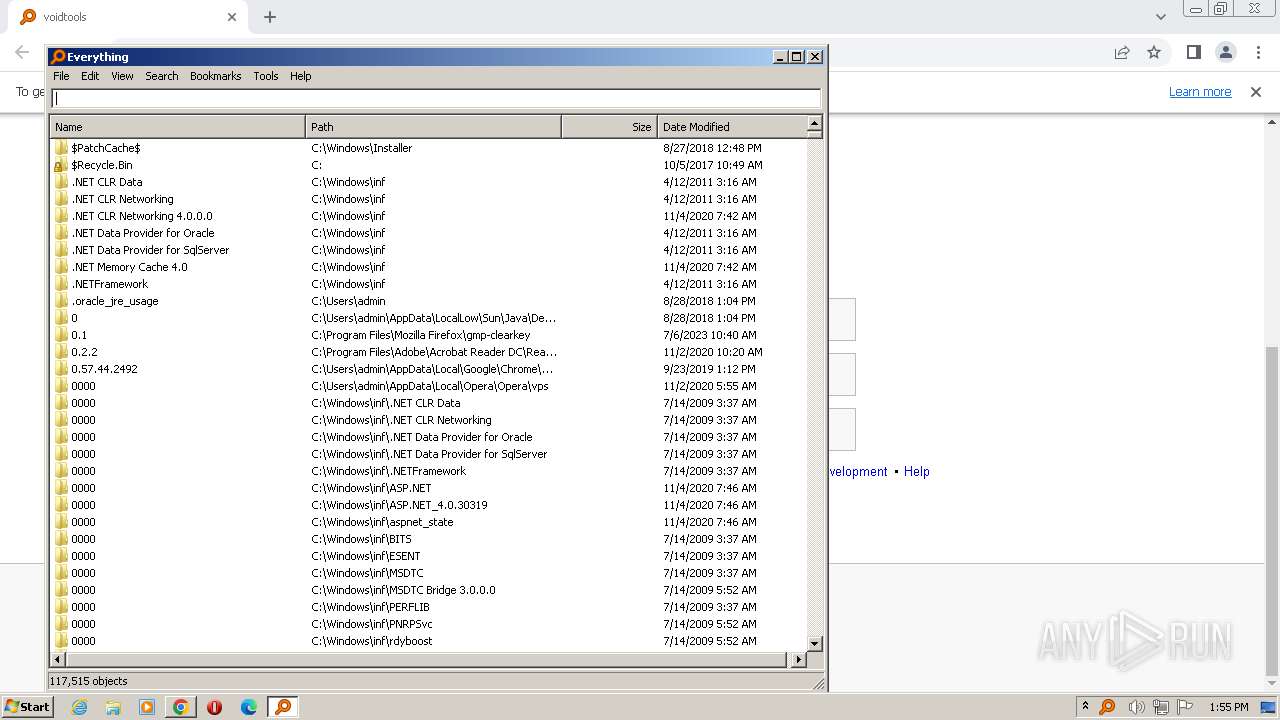
Task: Select 0000 folder in Opera vps path
Action: click(x=83, y=386)
